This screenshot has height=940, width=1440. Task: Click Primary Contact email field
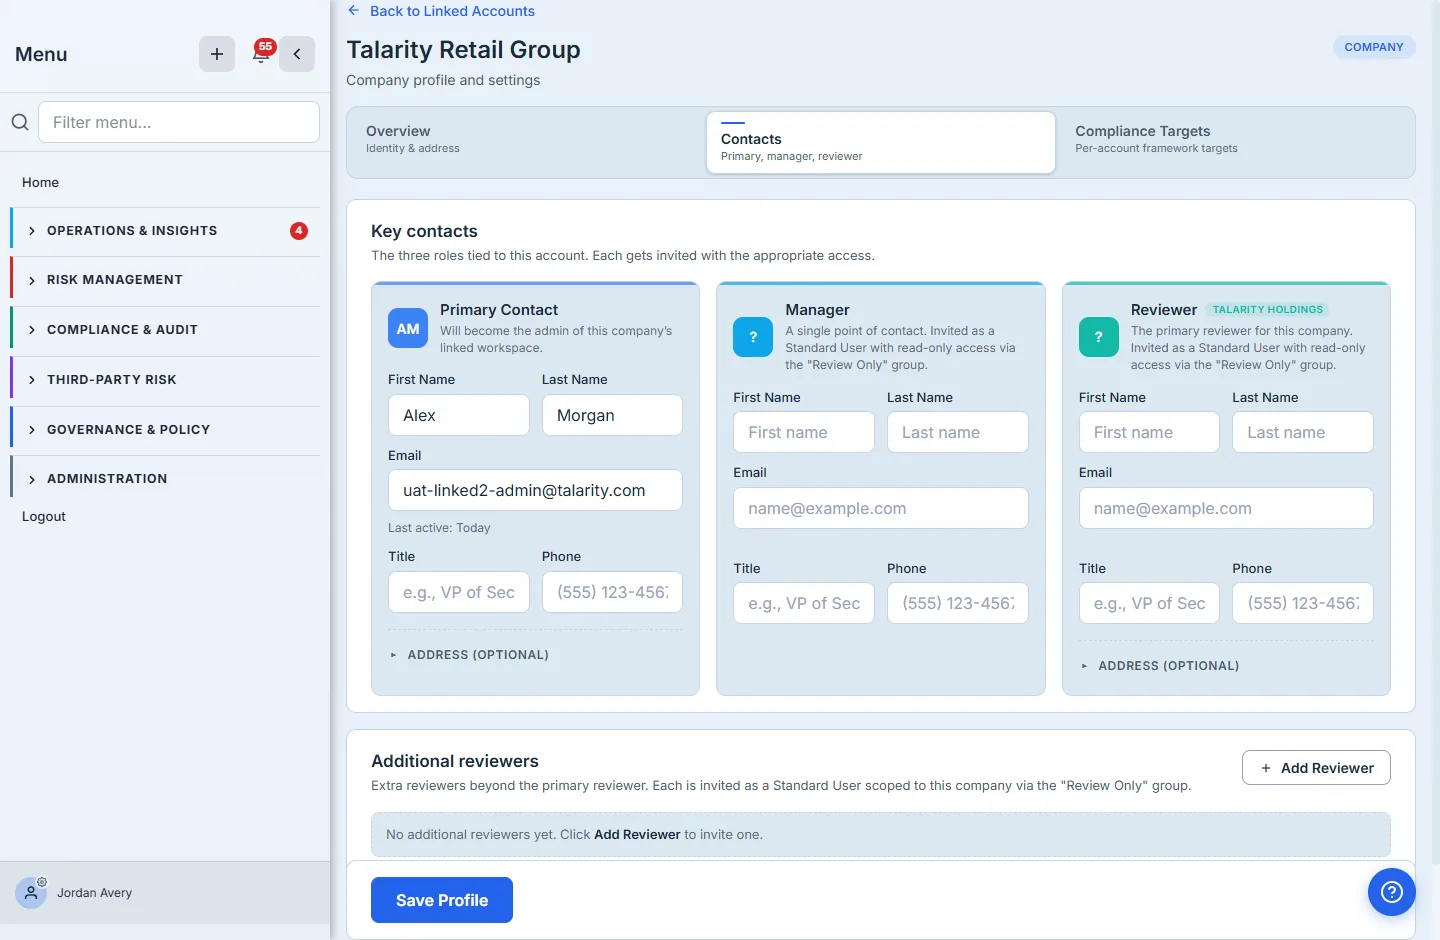point(535,490)
